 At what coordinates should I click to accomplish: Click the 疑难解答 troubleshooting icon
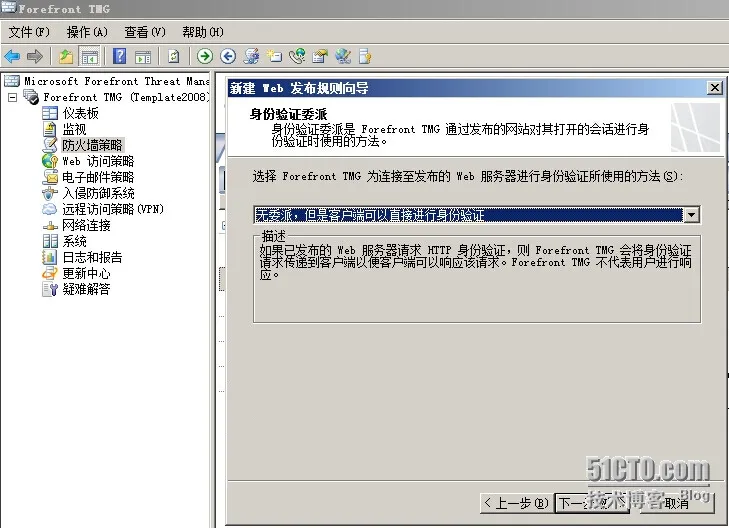[x=50, y=289]
